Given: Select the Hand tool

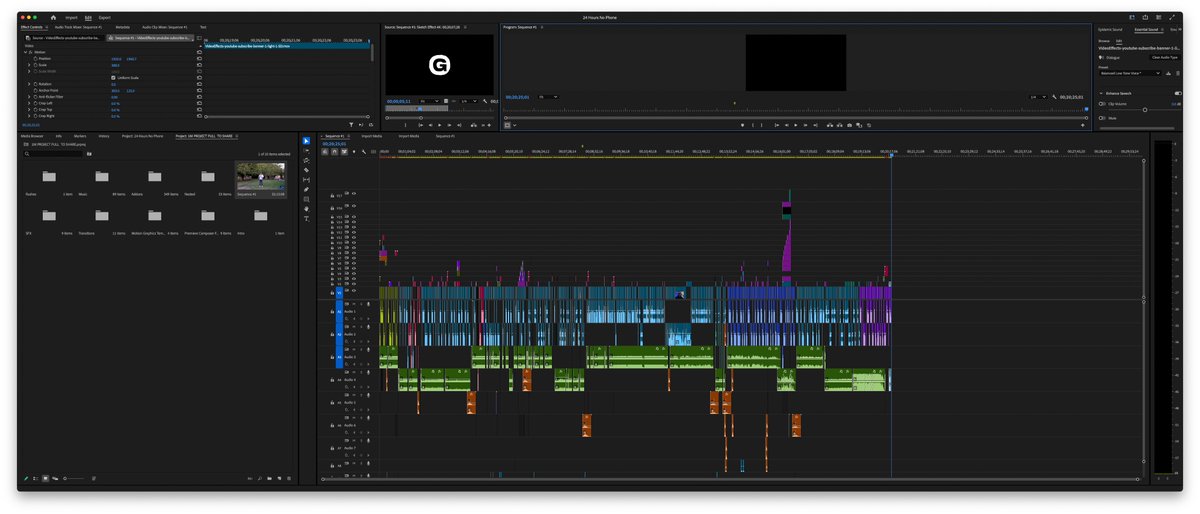Looking at the screenshot, I should click(306, 209).
